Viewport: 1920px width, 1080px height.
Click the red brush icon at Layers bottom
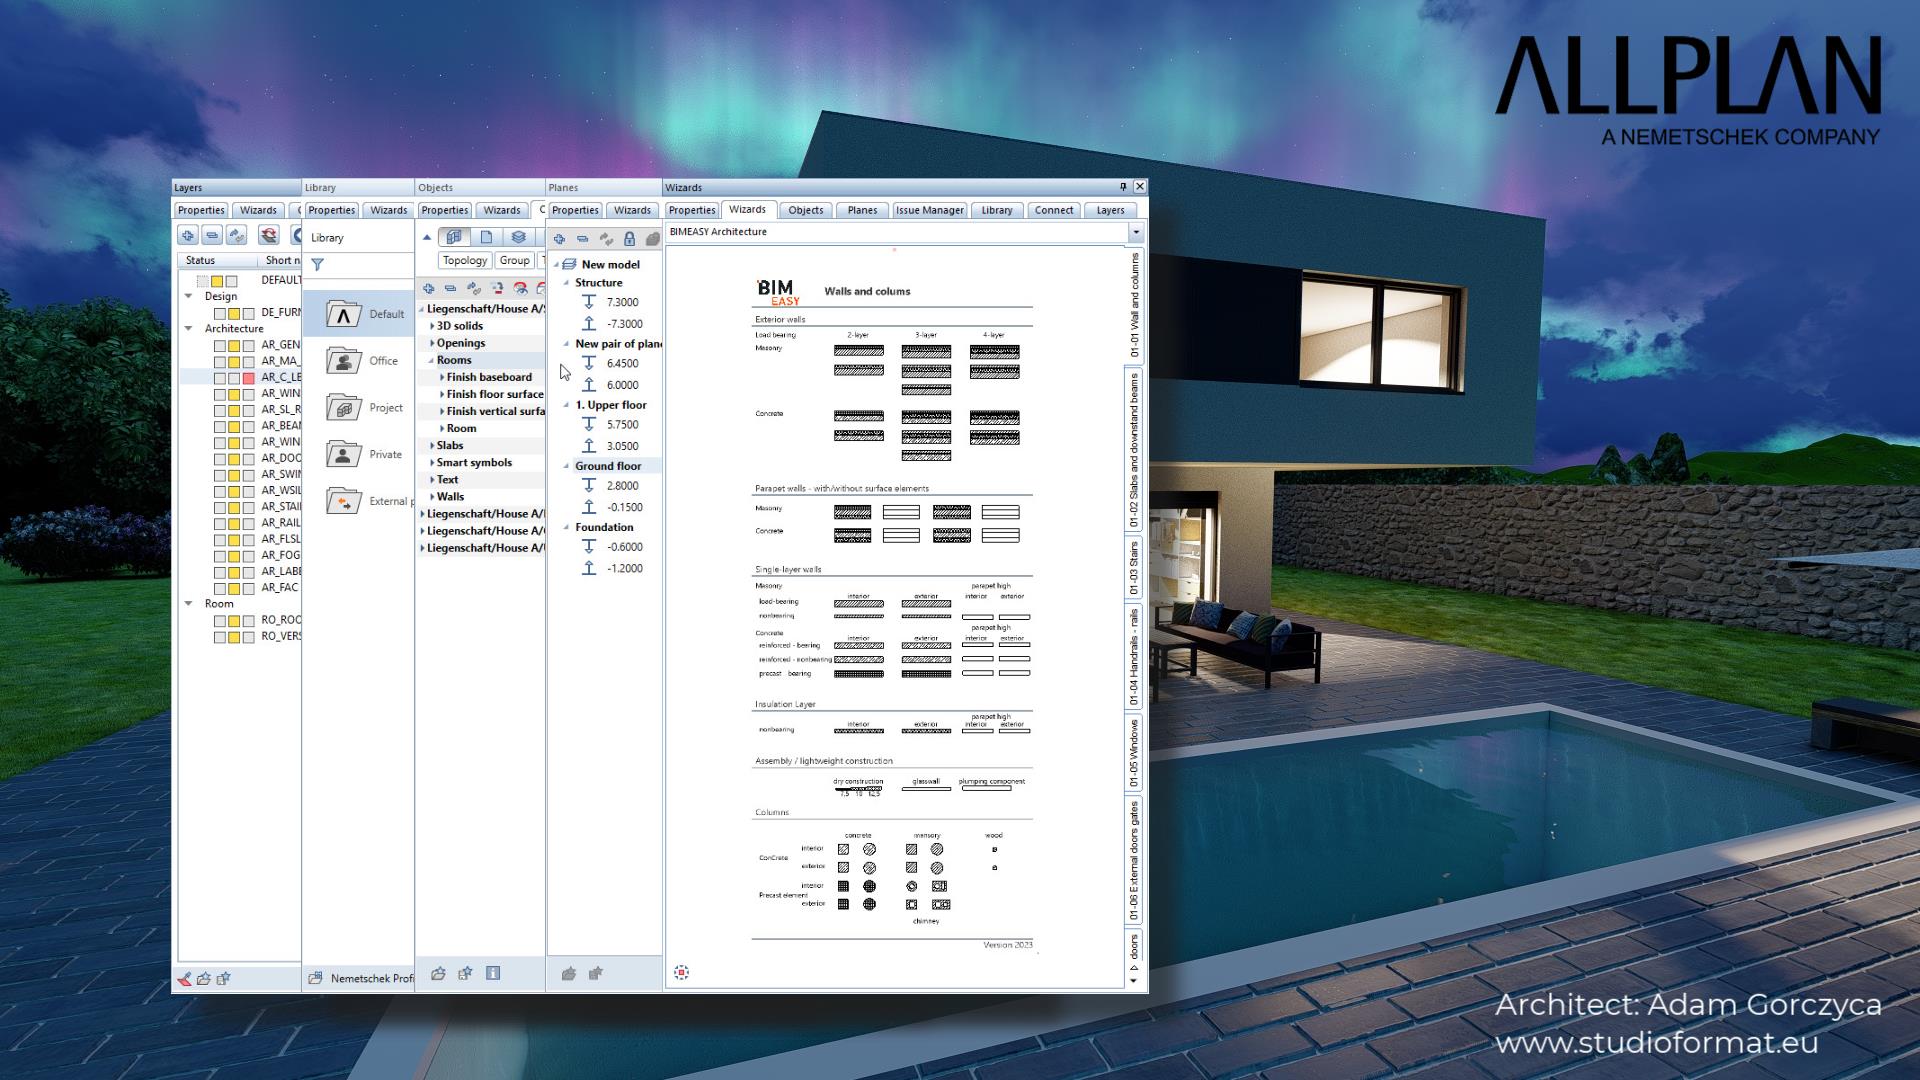pos(185,979)
